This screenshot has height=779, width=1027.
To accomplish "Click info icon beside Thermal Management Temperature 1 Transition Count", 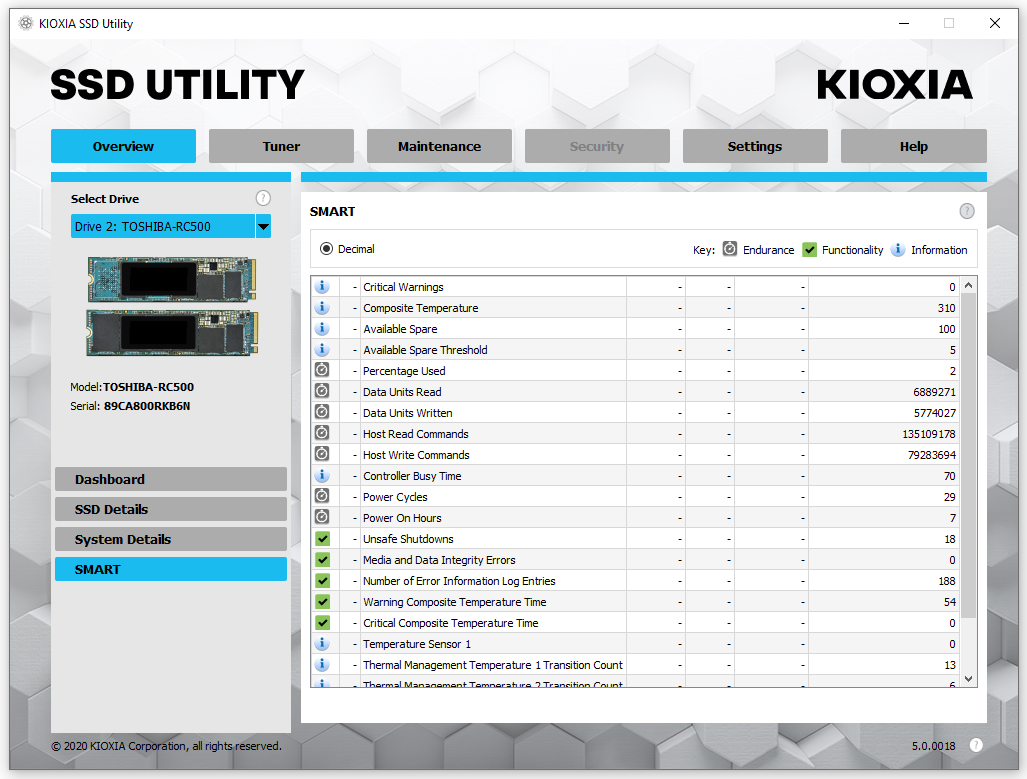I will 322,664.
